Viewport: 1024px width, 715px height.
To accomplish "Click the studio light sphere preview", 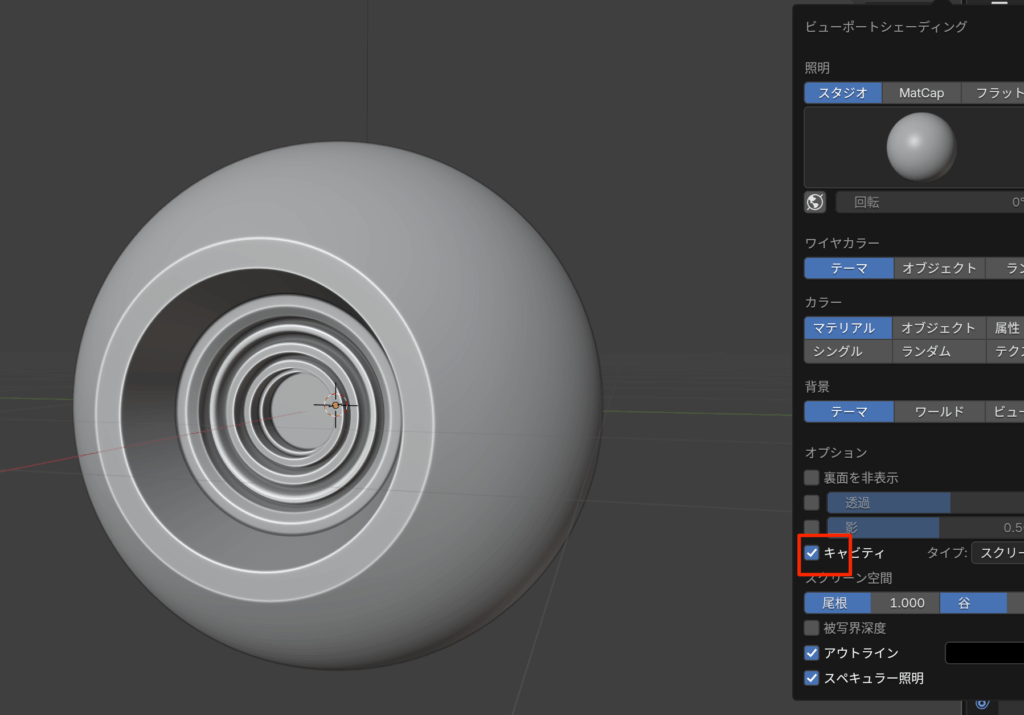I will click(920, 146).
